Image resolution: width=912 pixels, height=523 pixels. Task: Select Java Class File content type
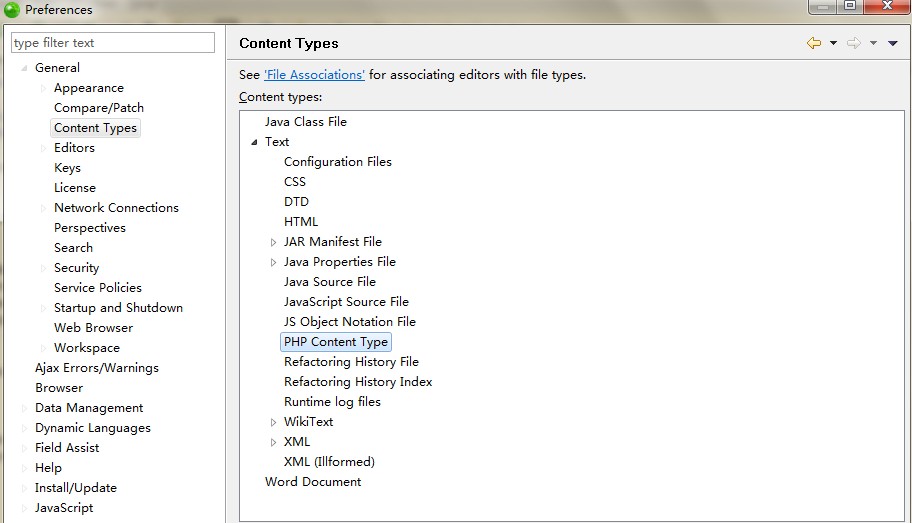point(306,122)
